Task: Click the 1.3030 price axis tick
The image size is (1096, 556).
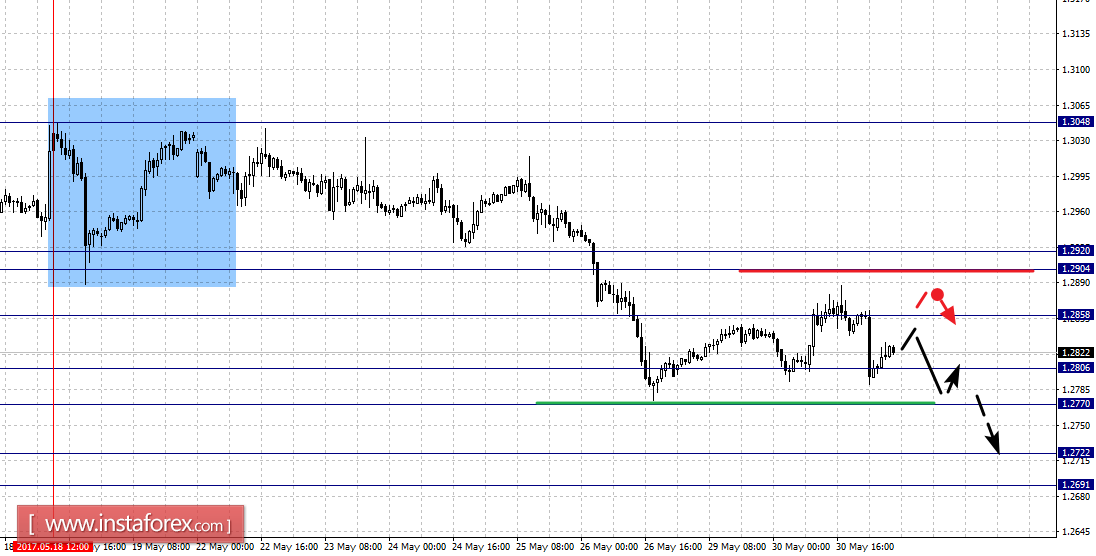Action: click(x=1076, y=141)
